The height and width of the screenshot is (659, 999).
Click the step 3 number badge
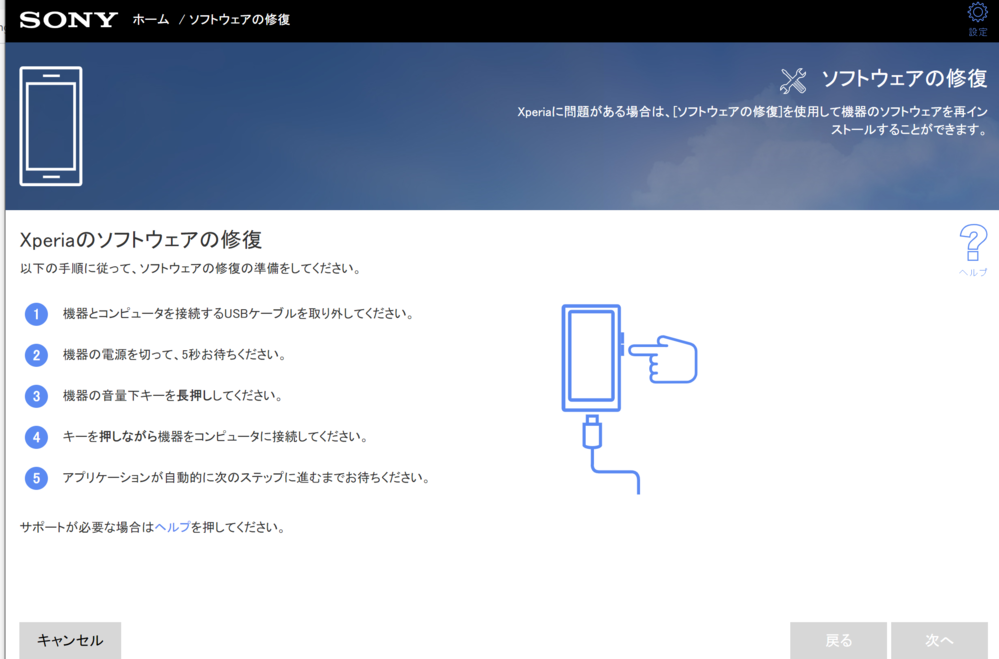36,396
